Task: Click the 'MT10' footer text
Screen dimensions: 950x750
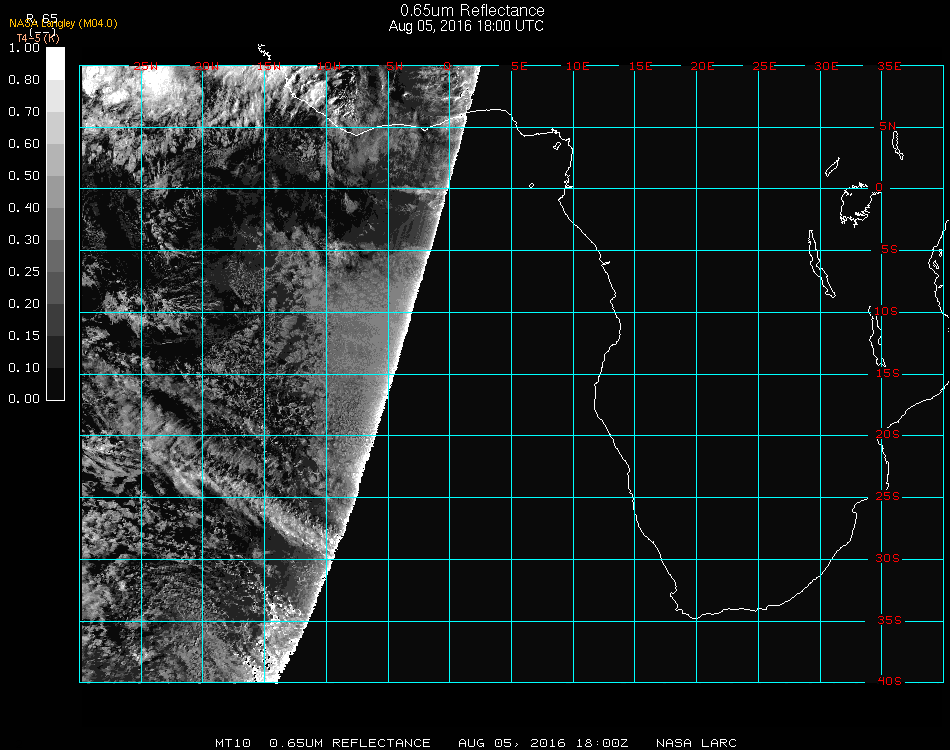Action: point(233,743)
